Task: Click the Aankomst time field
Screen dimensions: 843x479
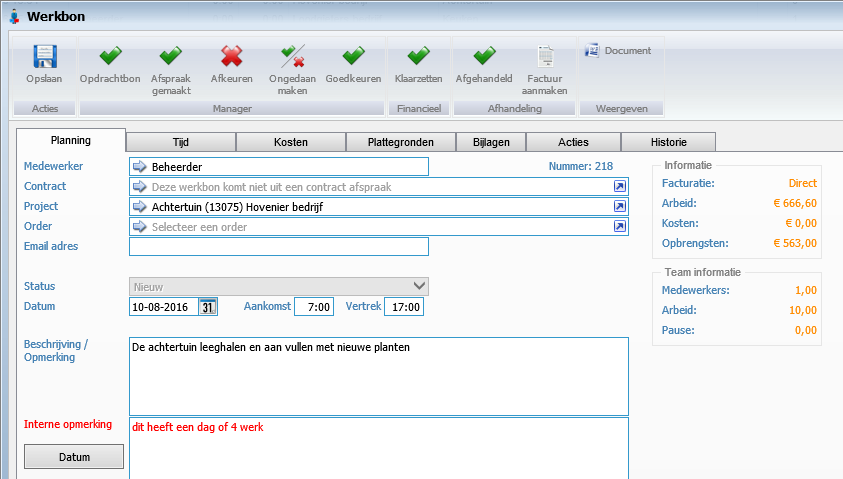Action: 314,307
